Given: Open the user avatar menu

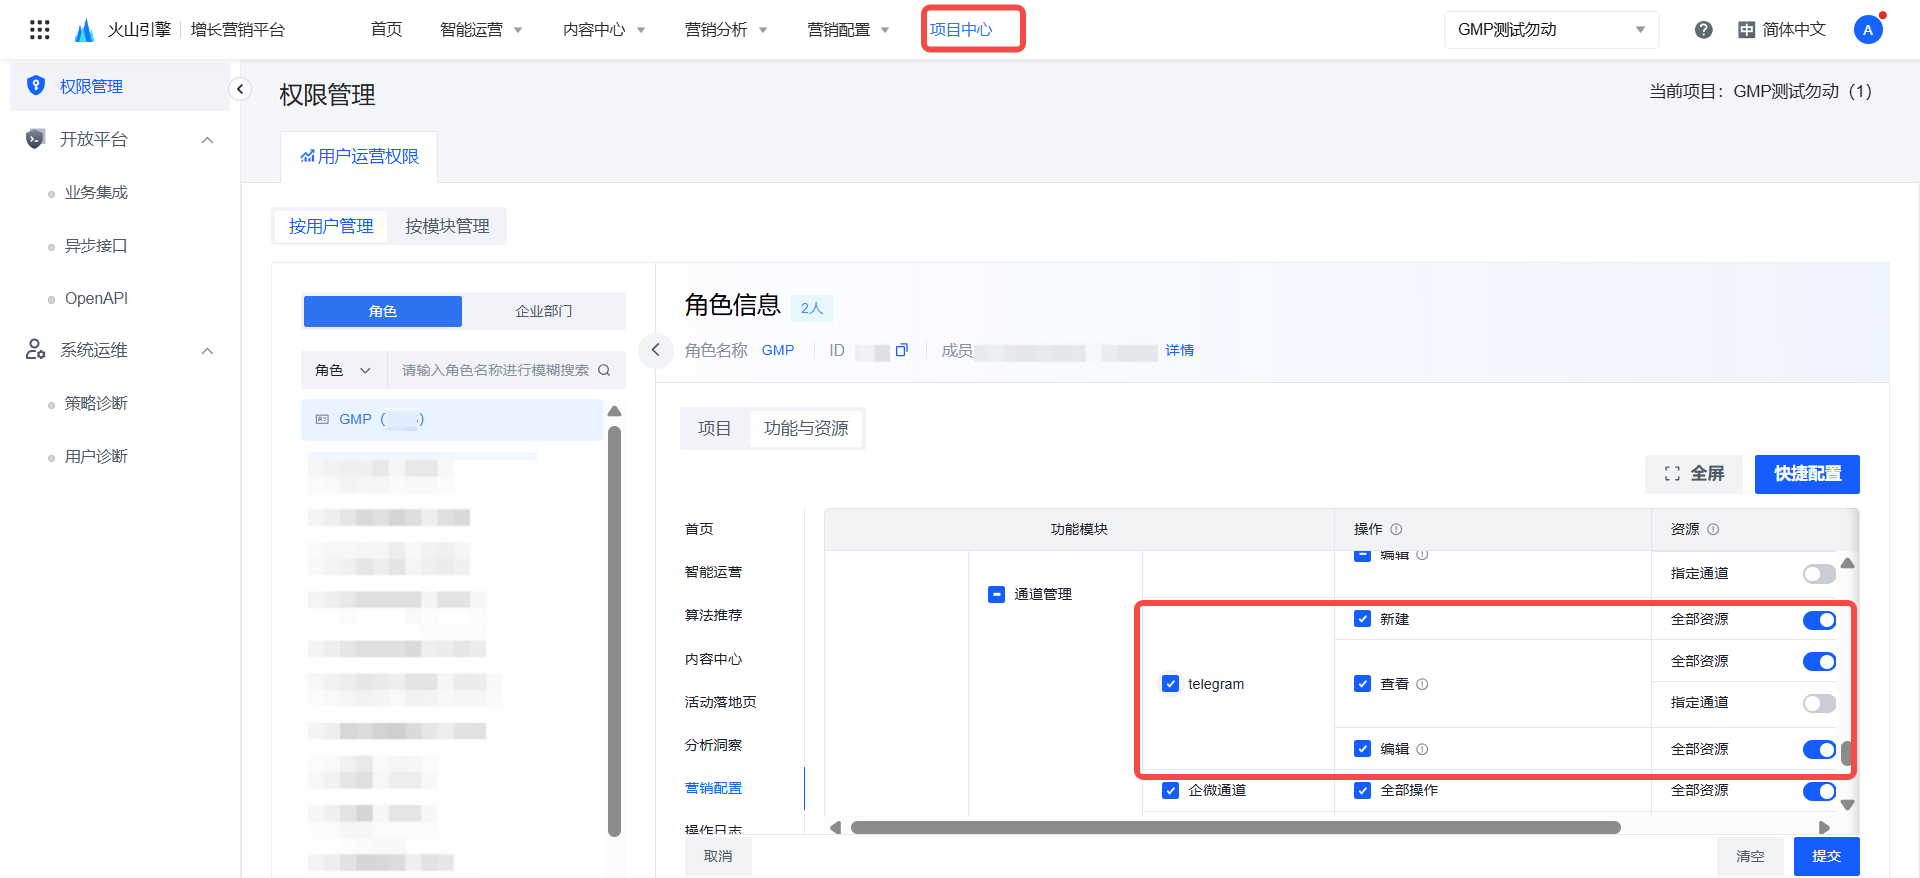Looking at the screenshot, I should pos(1867,30).
